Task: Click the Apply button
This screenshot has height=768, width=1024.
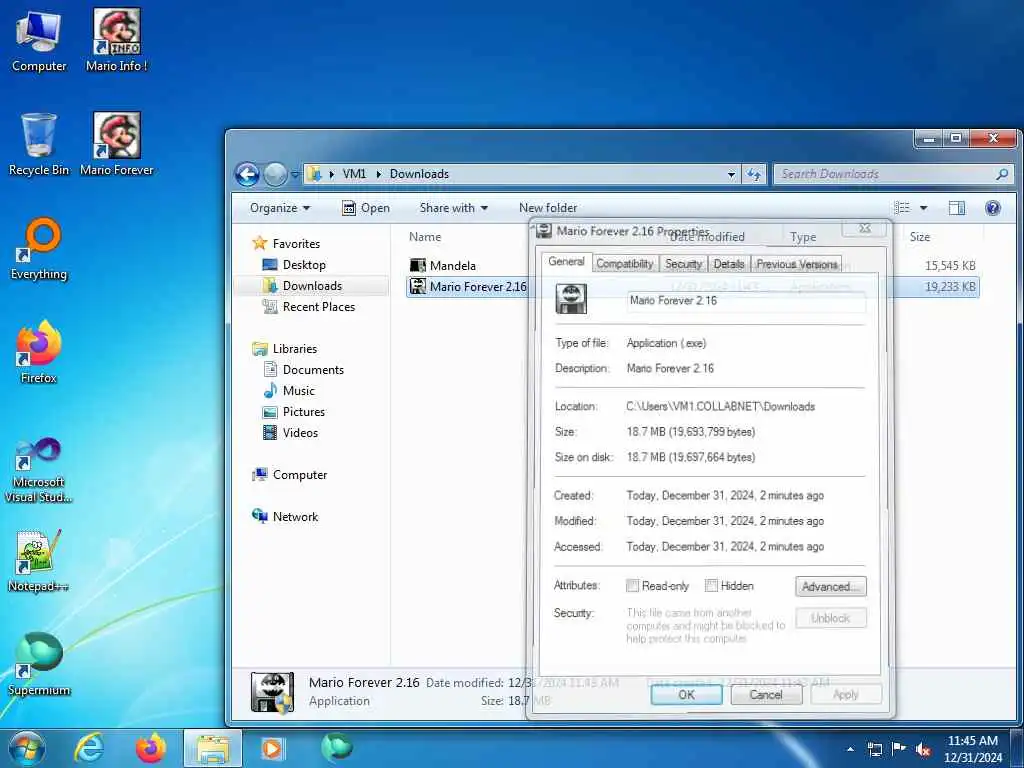Action: [x=846, y=695]
